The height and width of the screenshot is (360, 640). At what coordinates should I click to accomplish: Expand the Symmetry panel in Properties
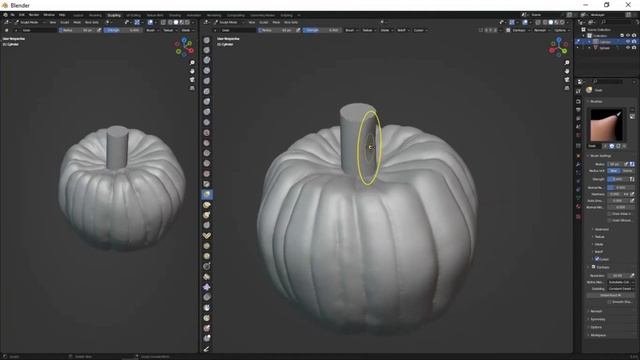pyautogui.click(x=598, y=319)
